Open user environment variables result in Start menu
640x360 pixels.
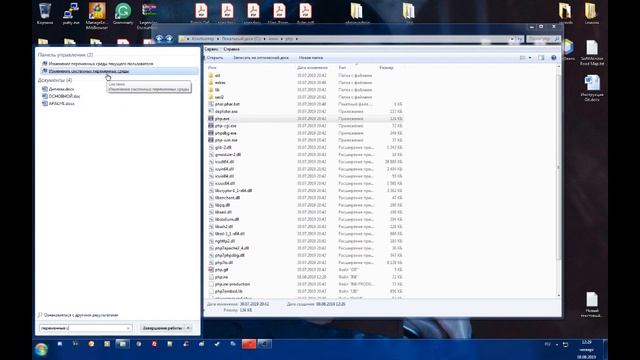click(x=101, y=64)
